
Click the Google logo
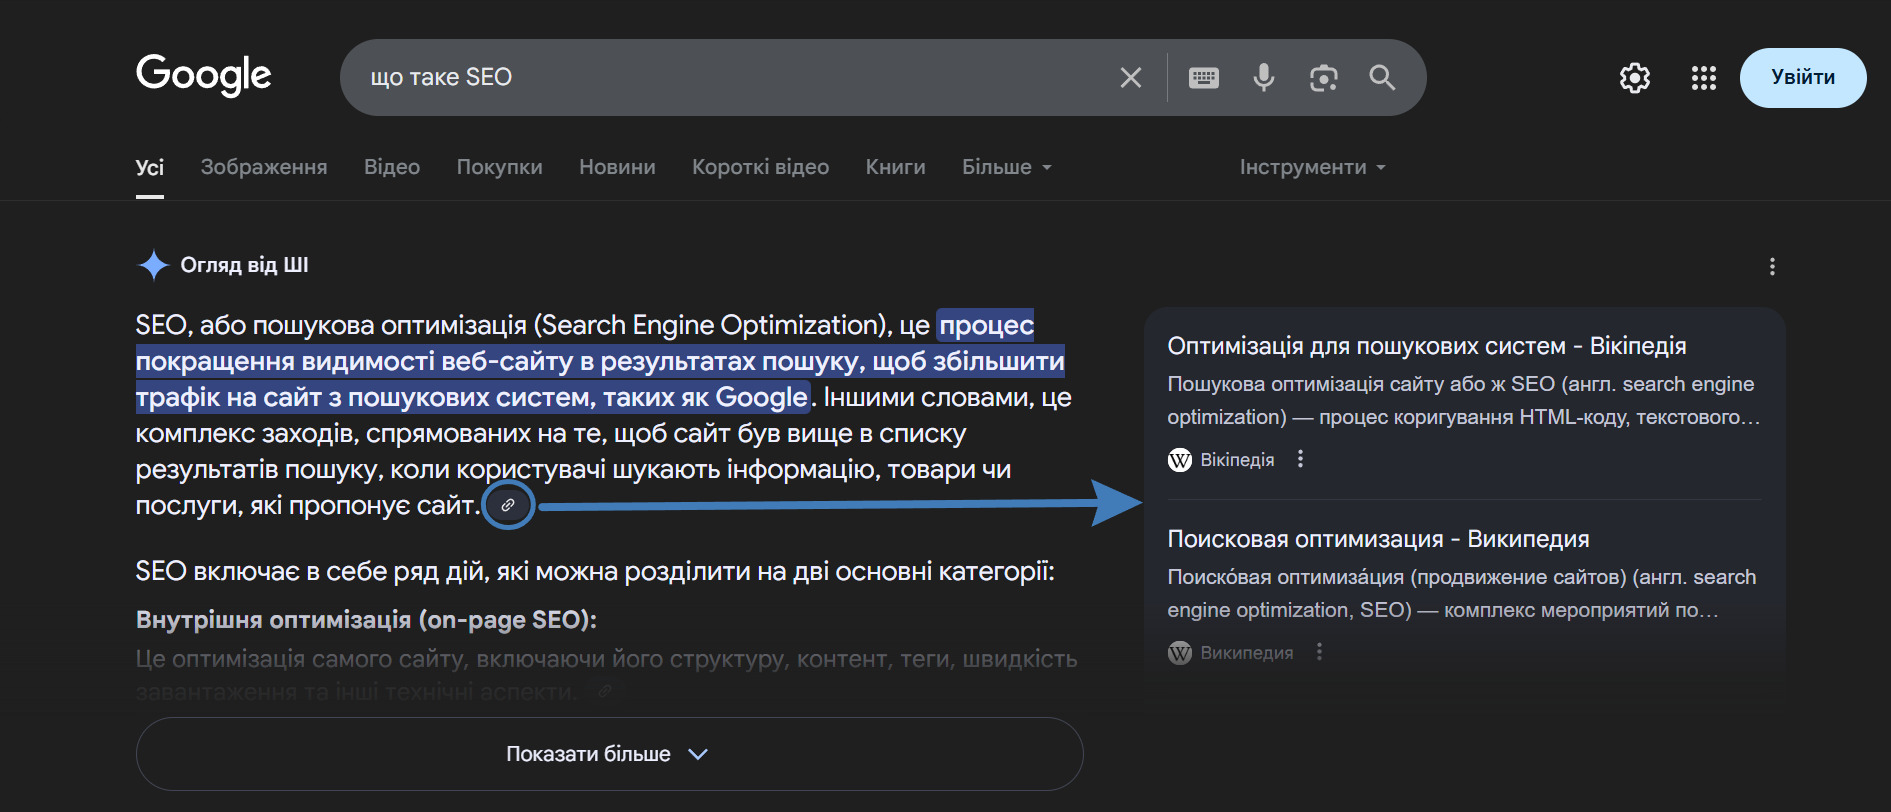tap(204, 76)
